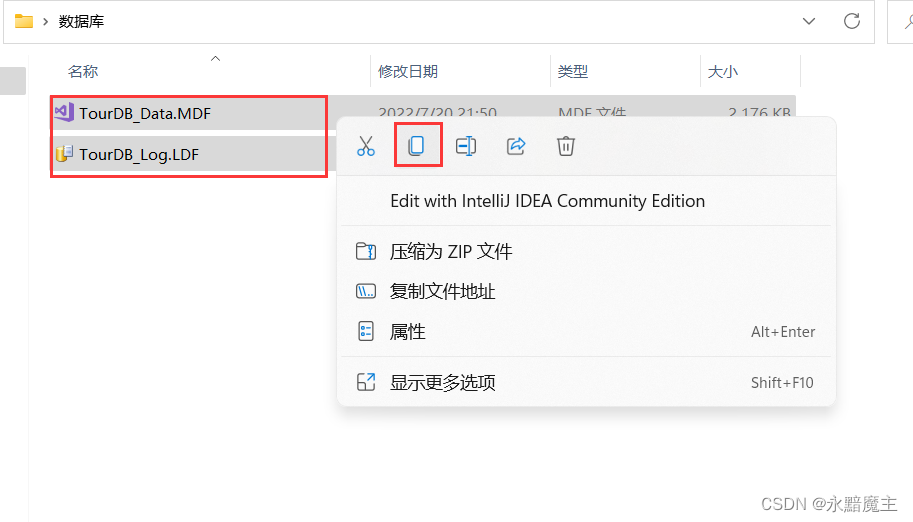The width and height of the screenshot is (913, 522).
Task: Click the TourDB_Data.MDF file icon
Action: point(64,112)
